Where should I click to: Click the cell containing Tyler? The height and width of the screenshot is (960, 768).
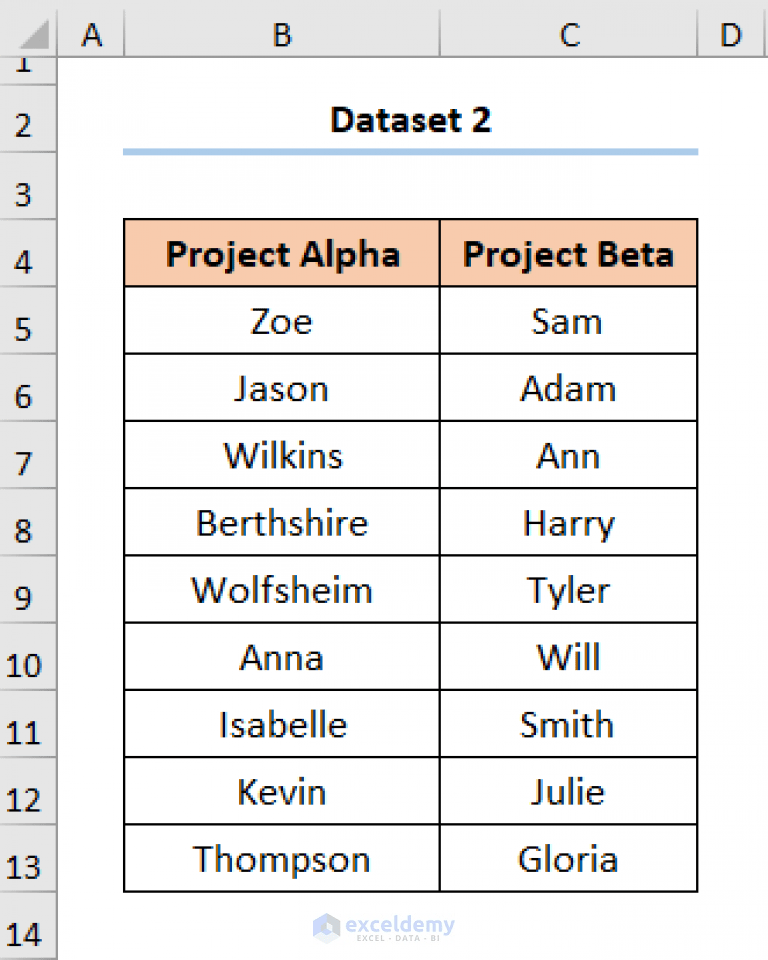coord(568,589)
